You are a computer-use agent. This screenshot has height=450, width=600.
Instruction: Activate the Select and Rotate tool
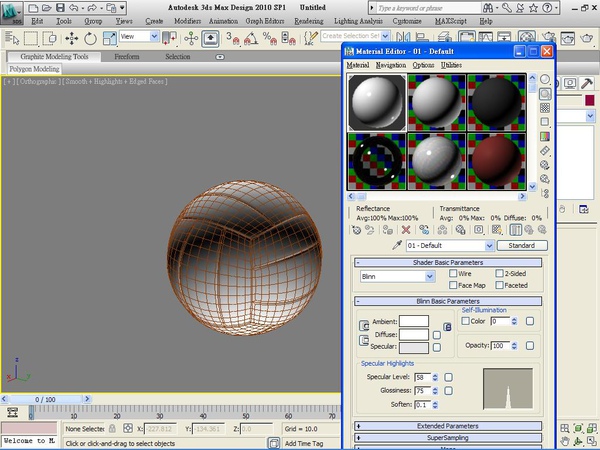(x=90, y=38)
